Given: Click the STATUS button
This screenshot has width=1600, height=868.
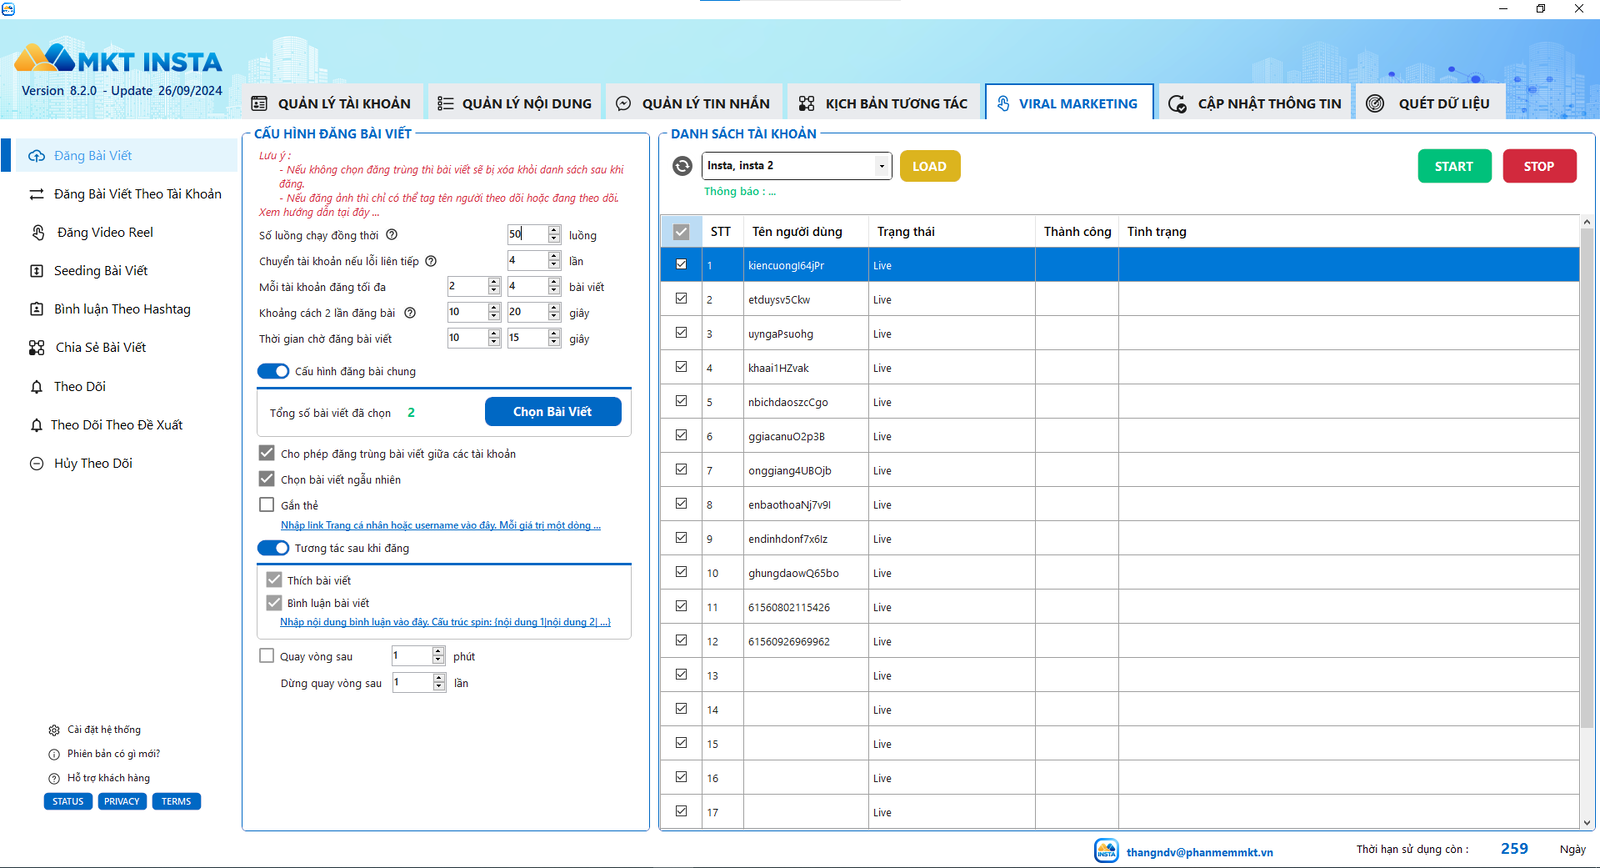Looking at the screenshot, I should click(x=68, y=801).
